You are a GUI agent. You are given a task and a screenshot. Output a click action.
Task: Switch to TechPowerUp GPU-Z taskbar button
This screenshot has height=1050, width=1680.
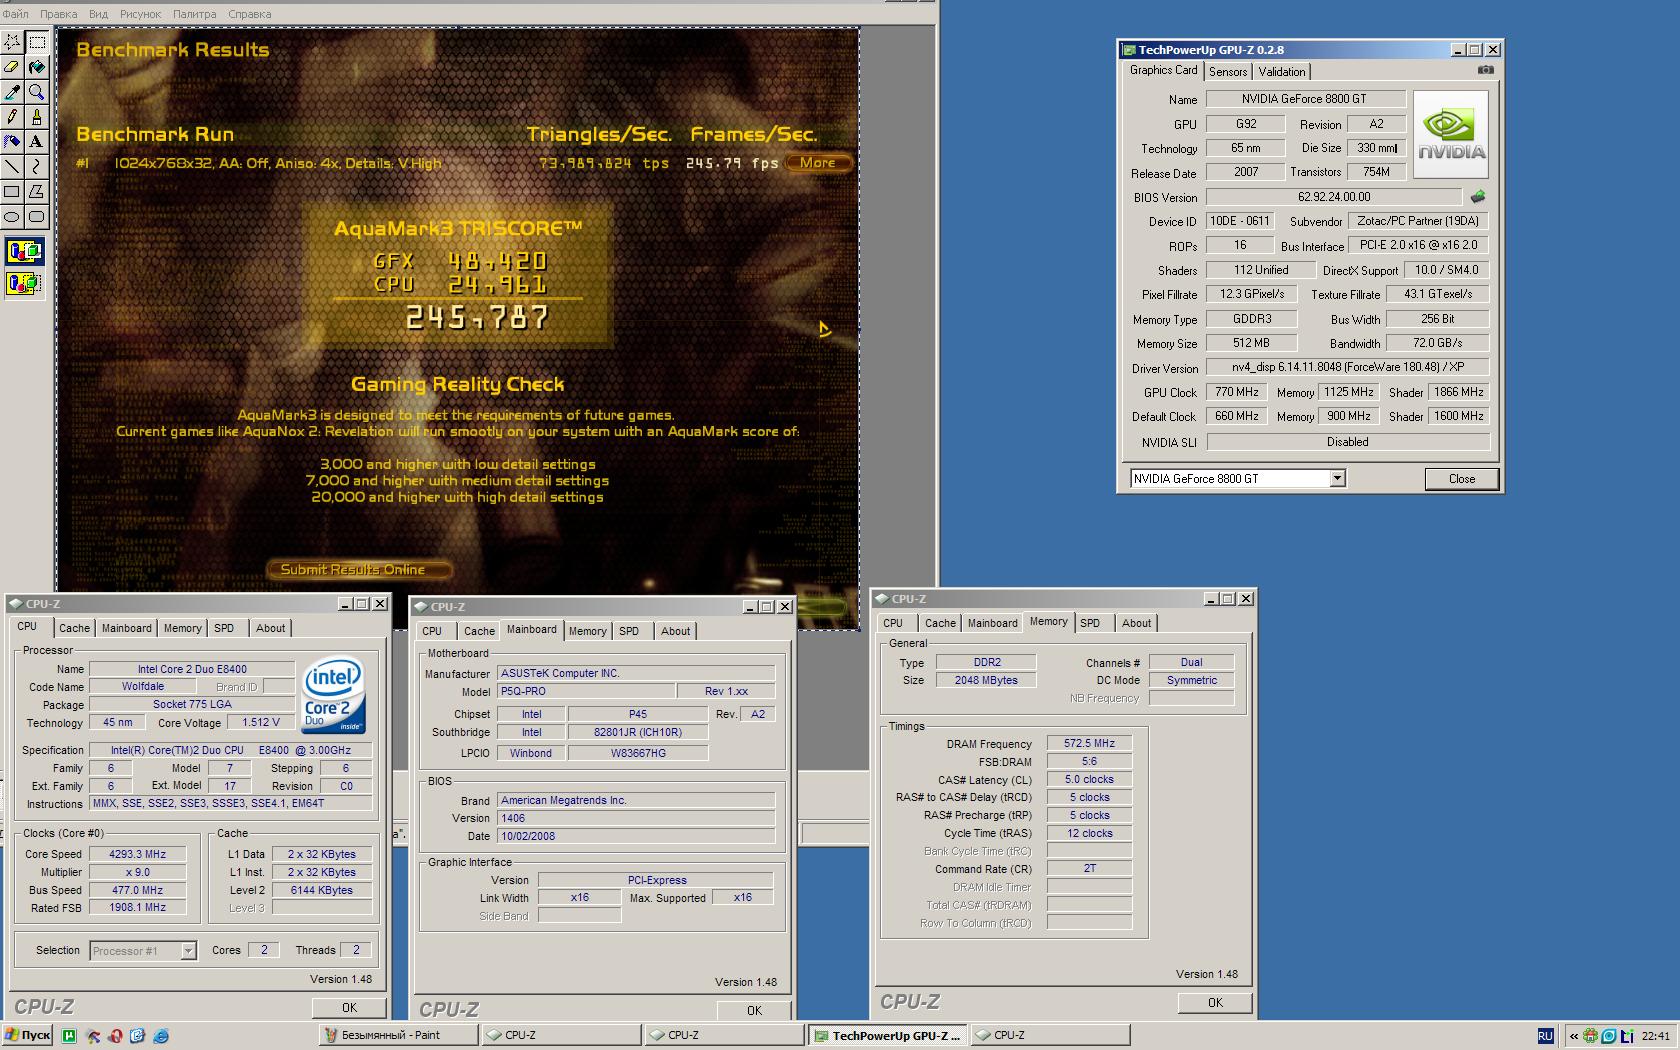[x=887, y=1036]
